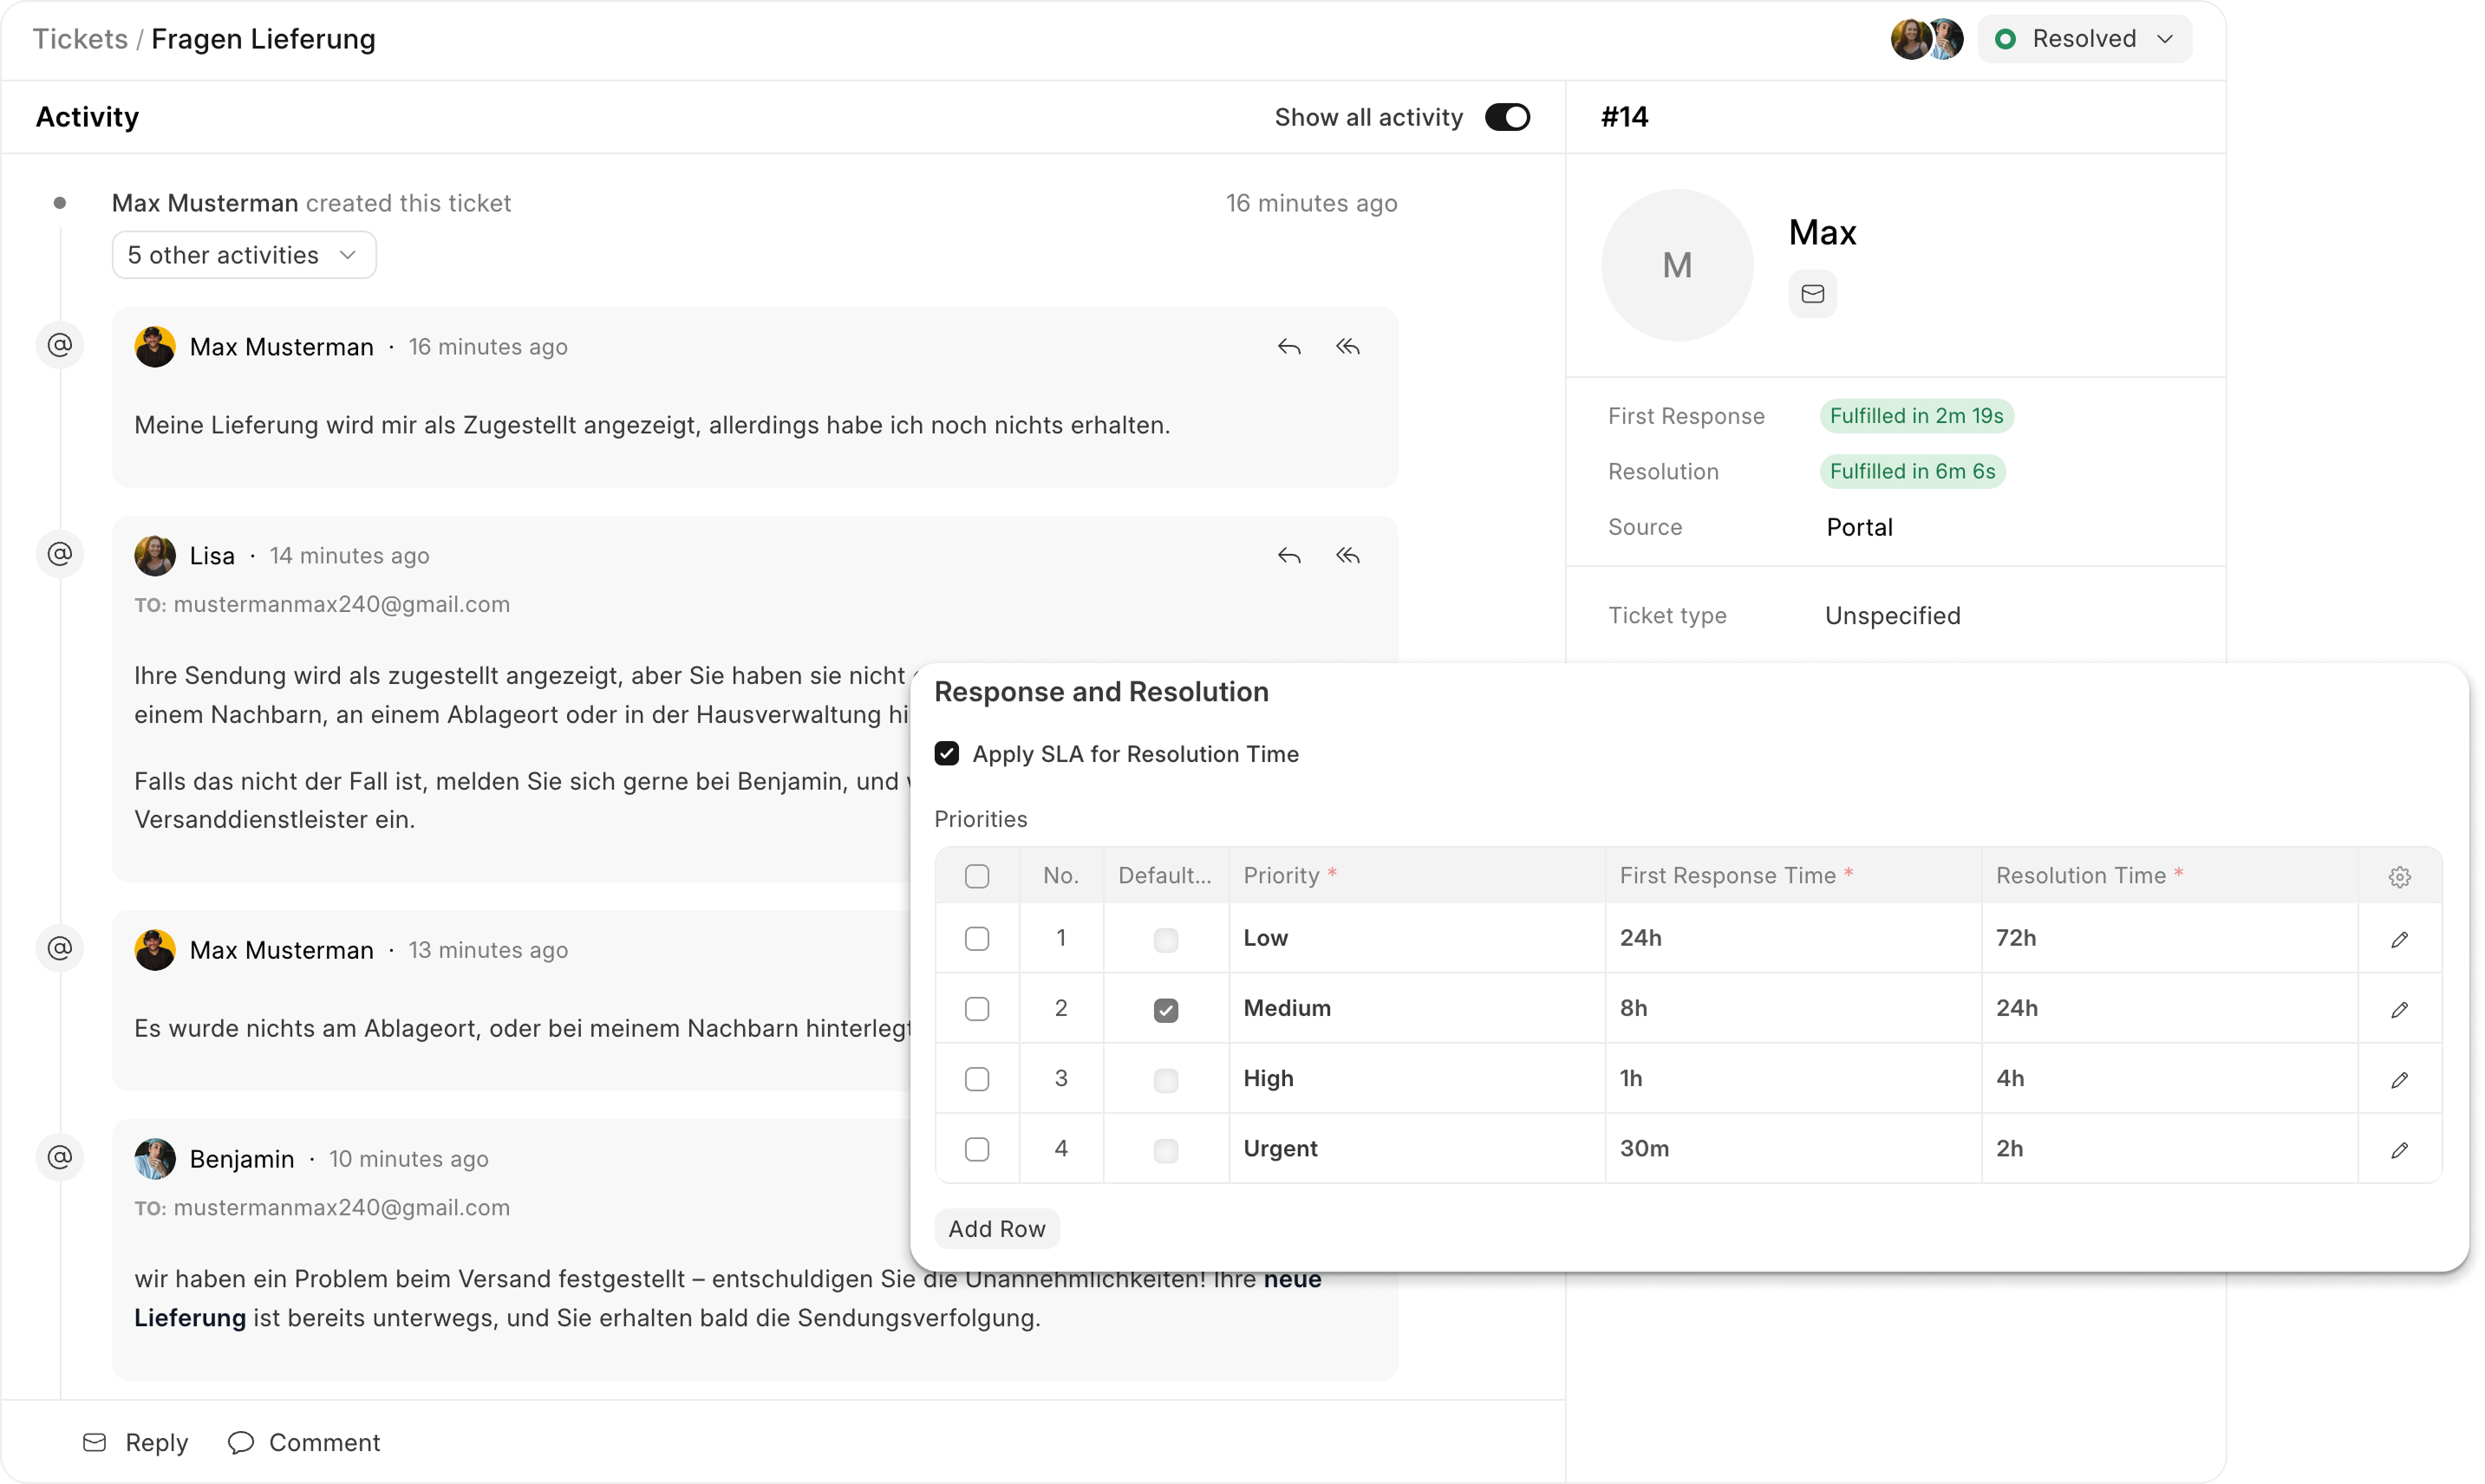Select the Medium priority row checkbox
Screen dimensions: 2485x1484
point(976,1008)
